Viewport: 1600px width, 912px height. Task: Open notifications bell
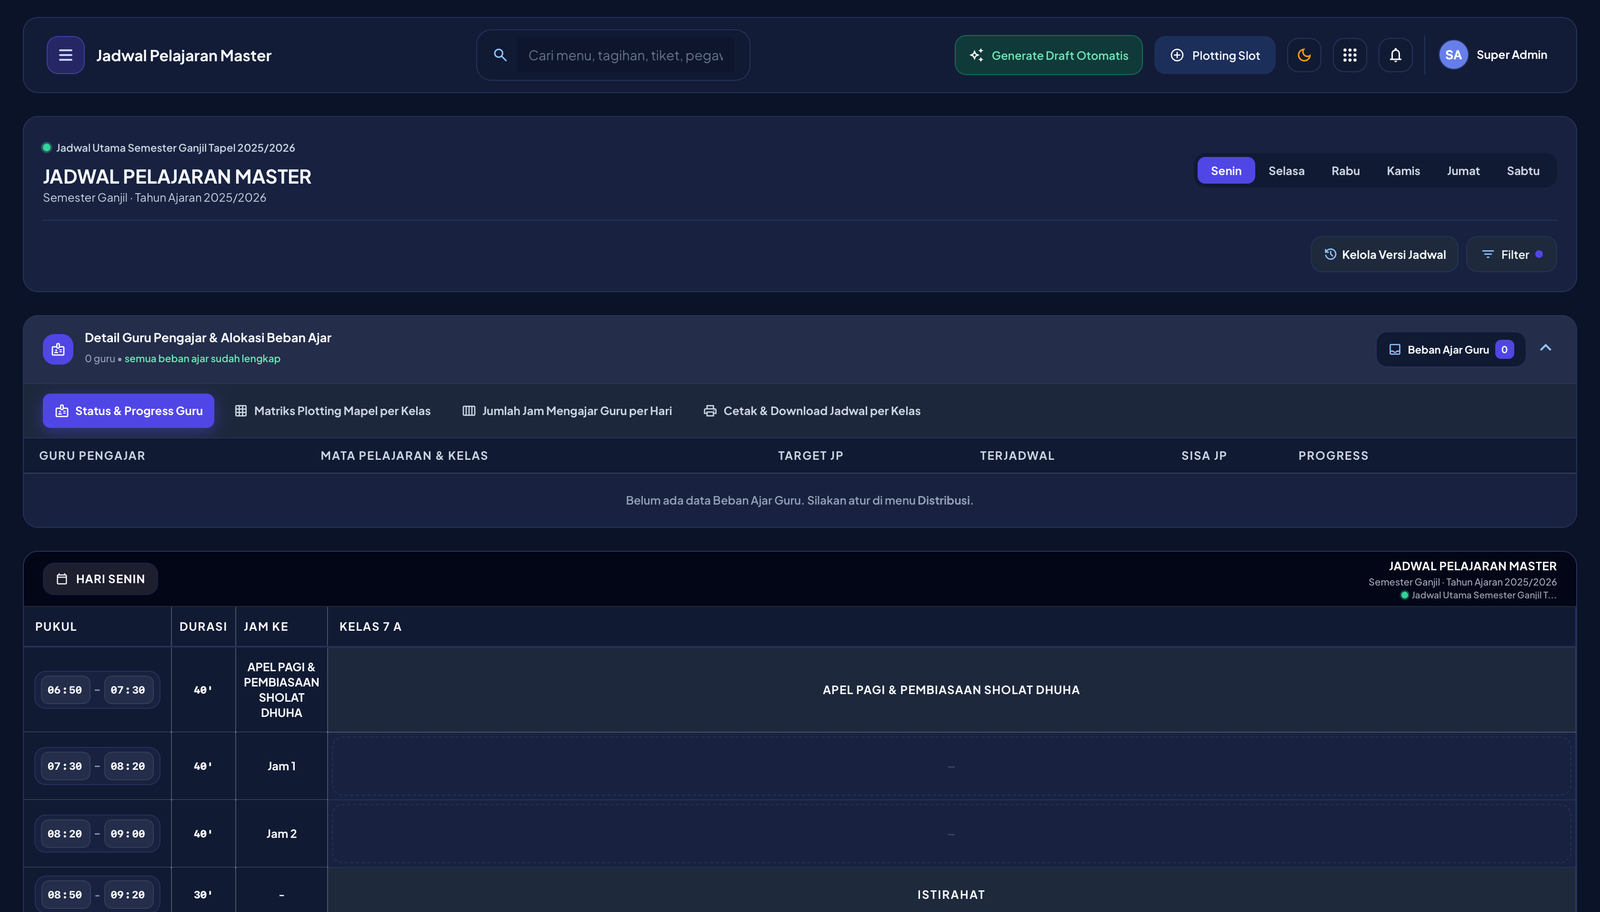coord(1395,55)
